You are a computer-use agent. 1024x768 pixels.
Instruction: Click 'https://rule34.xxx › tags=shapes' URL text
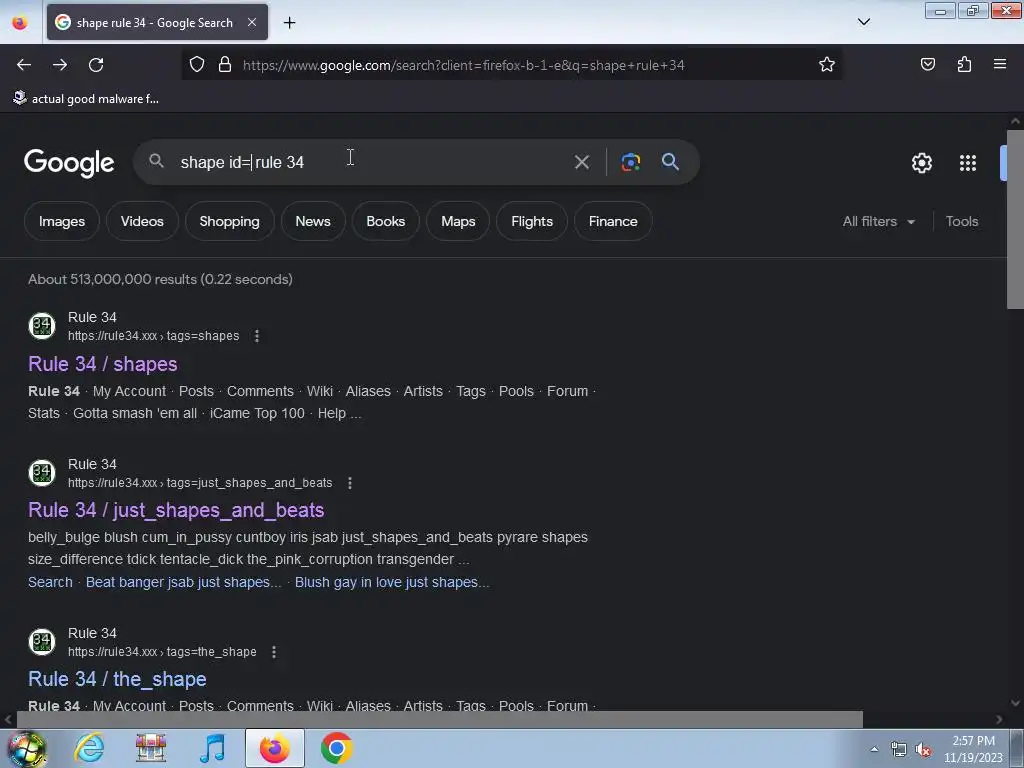click(x=153, y=336)
